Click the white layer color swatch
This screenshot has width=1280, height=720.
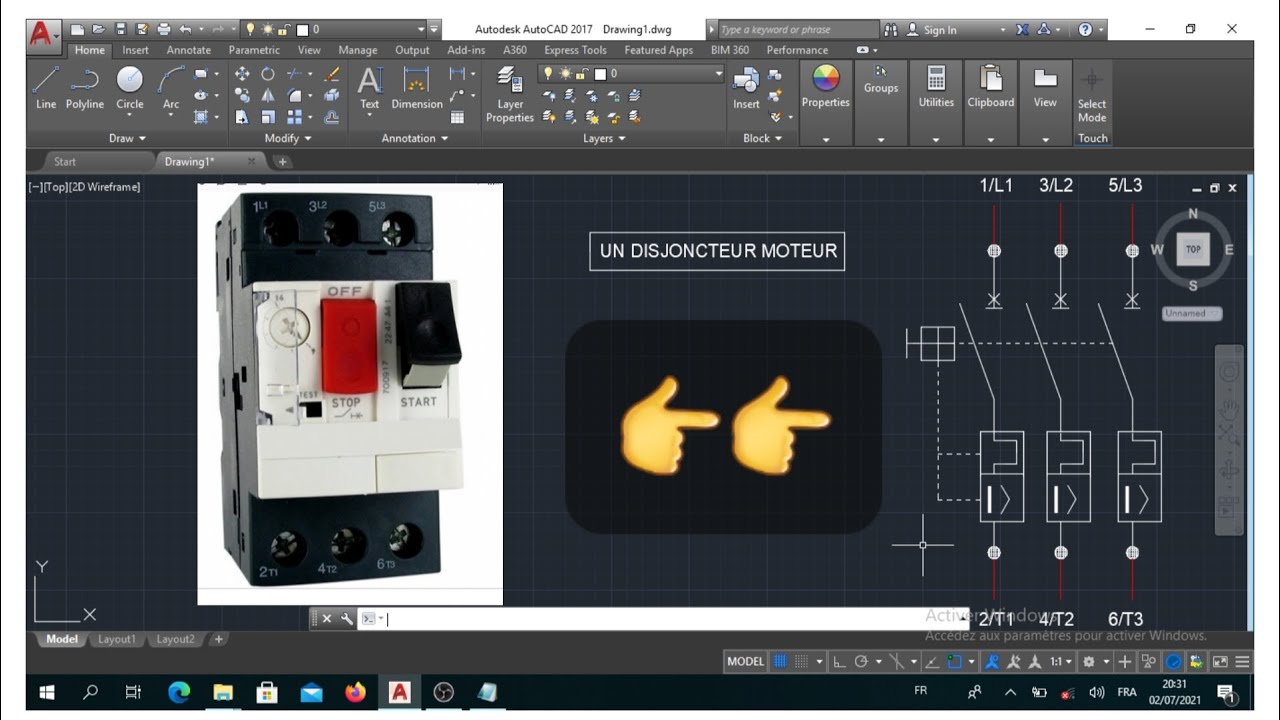(x=600, y=74)
